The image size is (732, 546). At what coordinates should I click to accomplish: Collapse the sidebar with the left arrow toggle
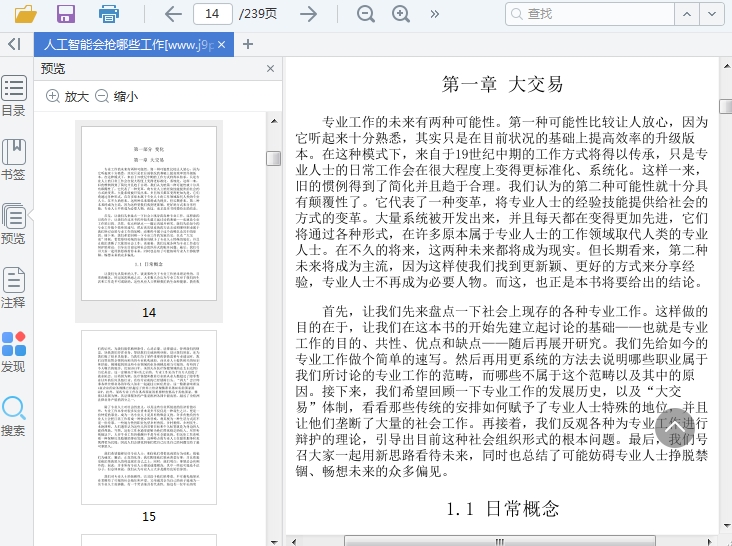pyautogui.click(x=14, y=44)
